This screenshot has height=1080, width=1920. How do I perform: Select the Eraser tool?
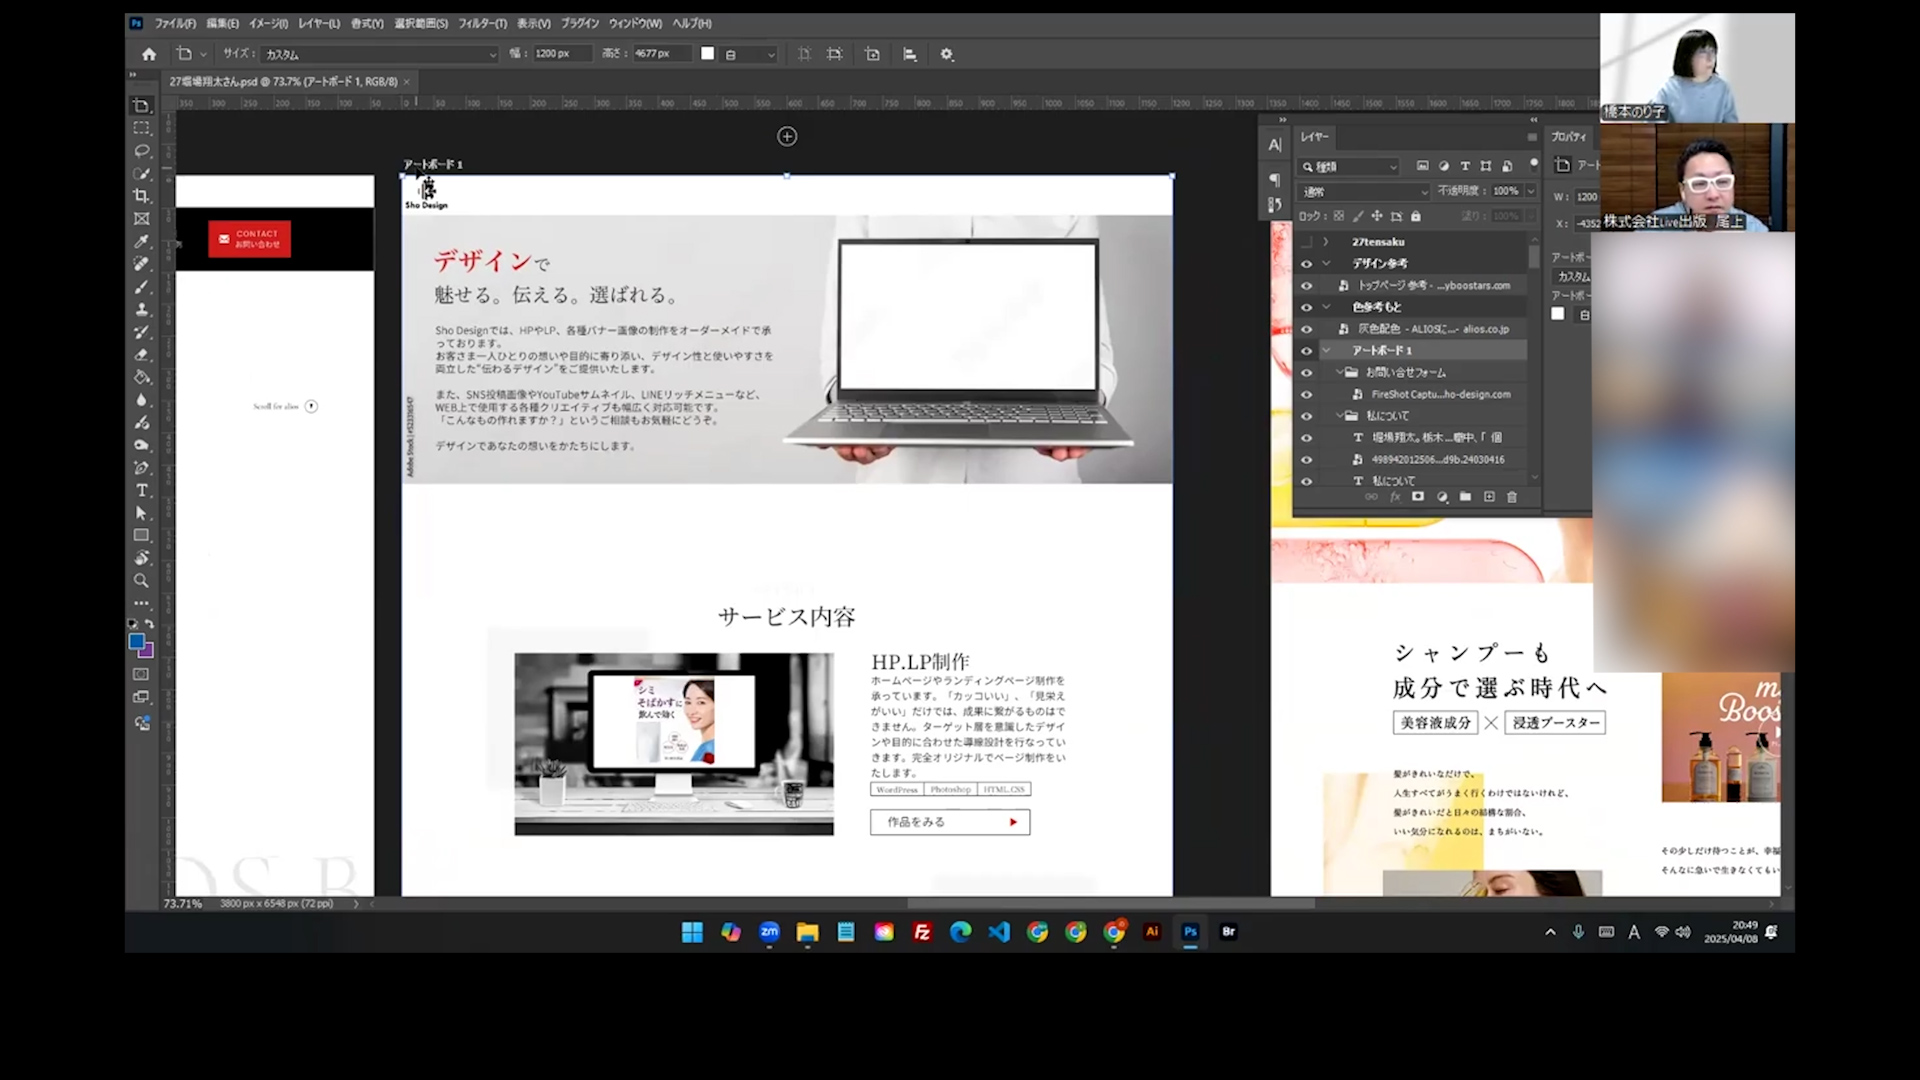[x=142, y=355]
